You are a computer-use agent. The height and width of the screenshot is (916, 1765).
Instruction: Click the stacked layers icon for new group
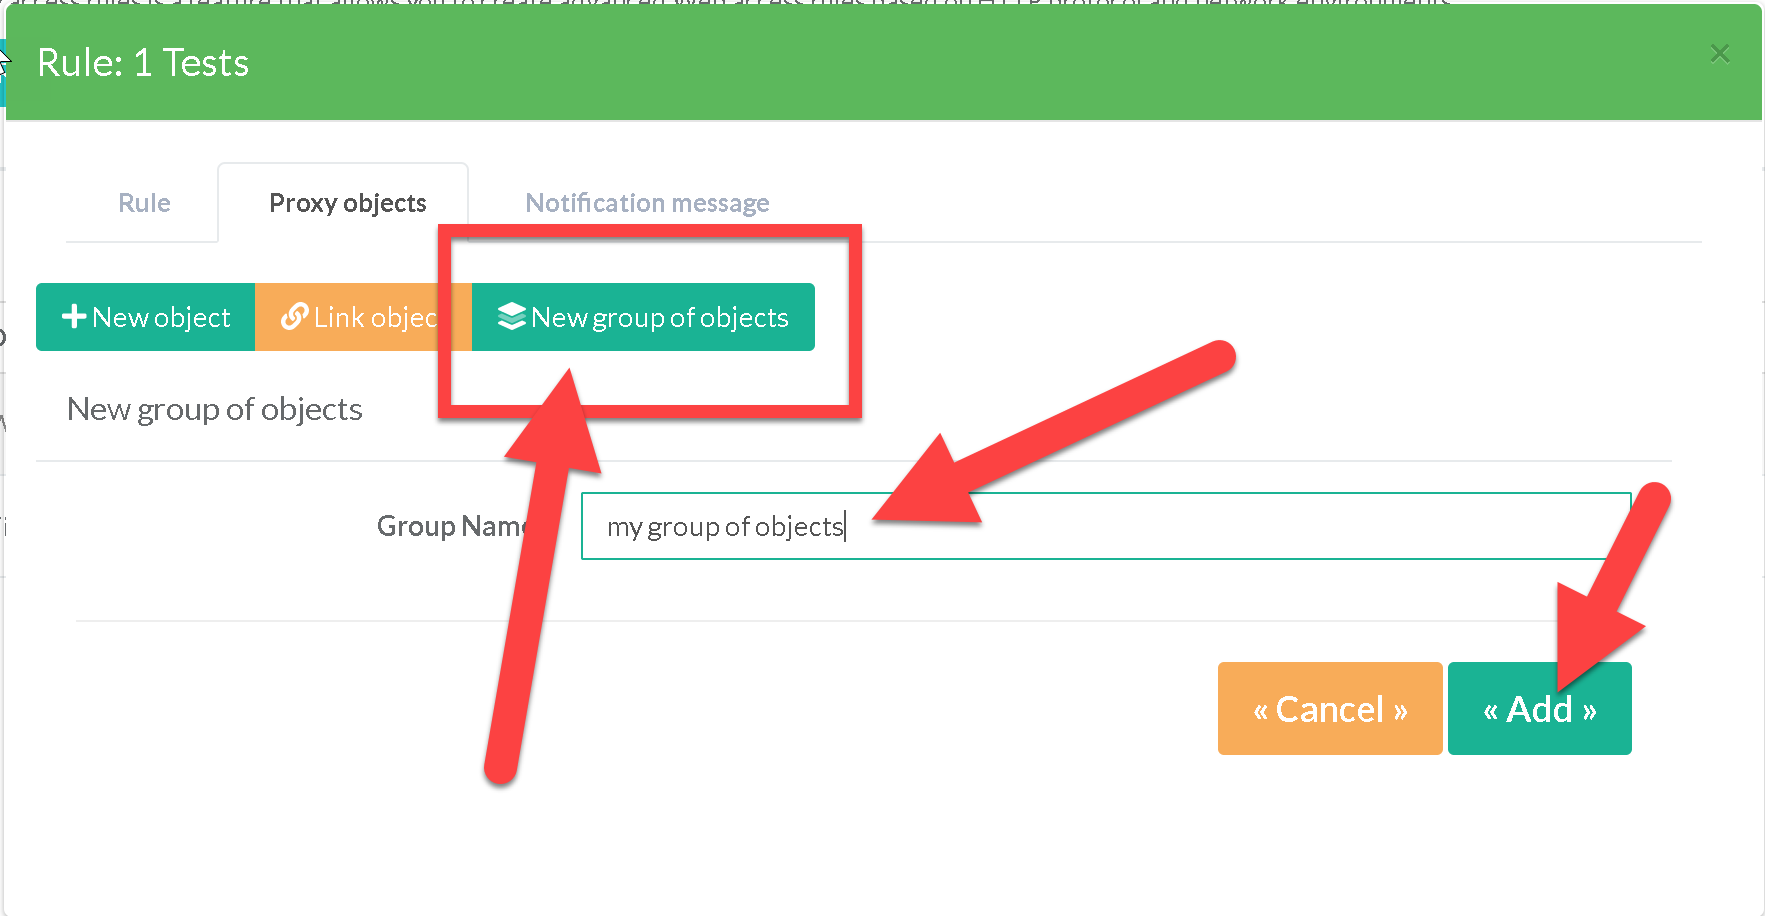[x=511, y=317]
